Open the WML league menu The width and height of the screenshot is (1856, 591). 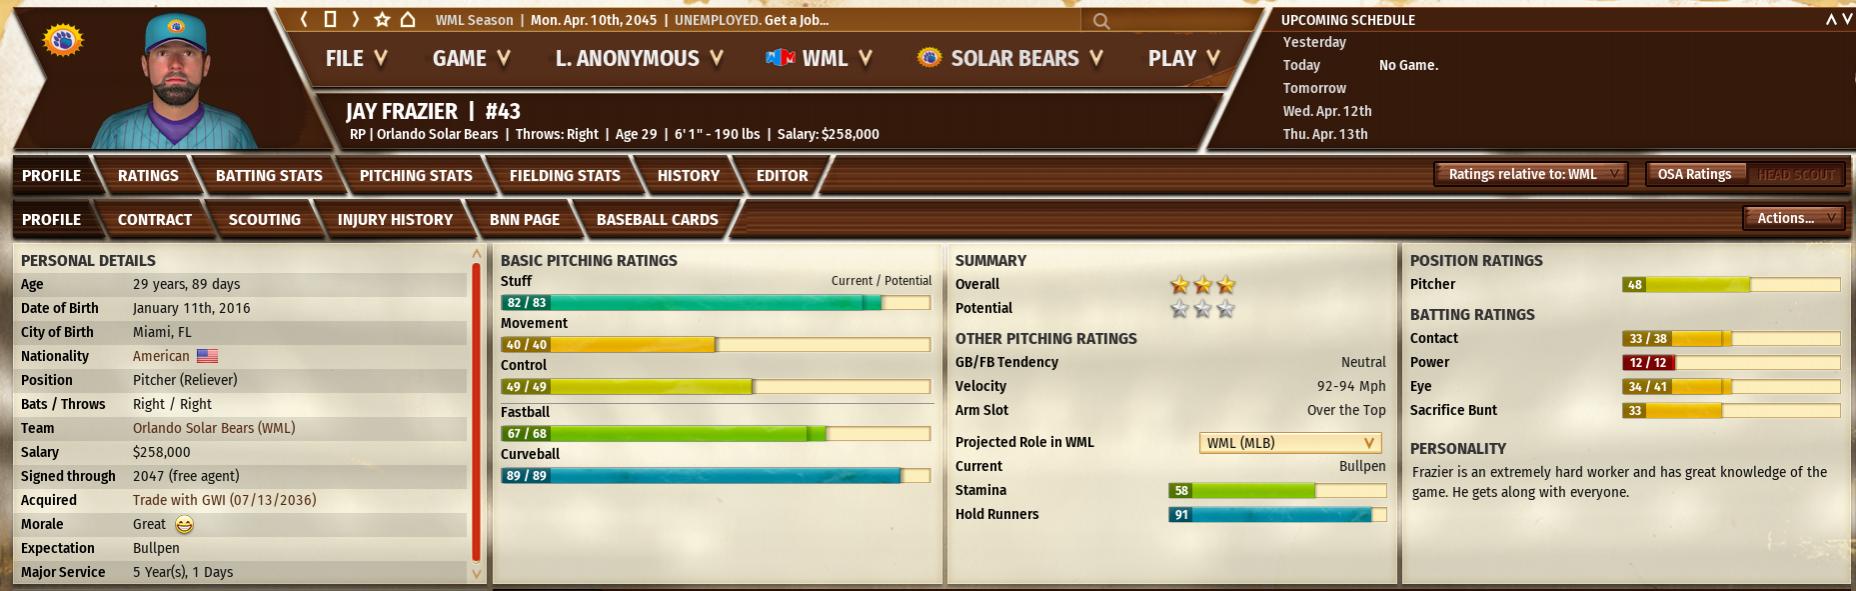pyautogui.click(x=819, y=58)
